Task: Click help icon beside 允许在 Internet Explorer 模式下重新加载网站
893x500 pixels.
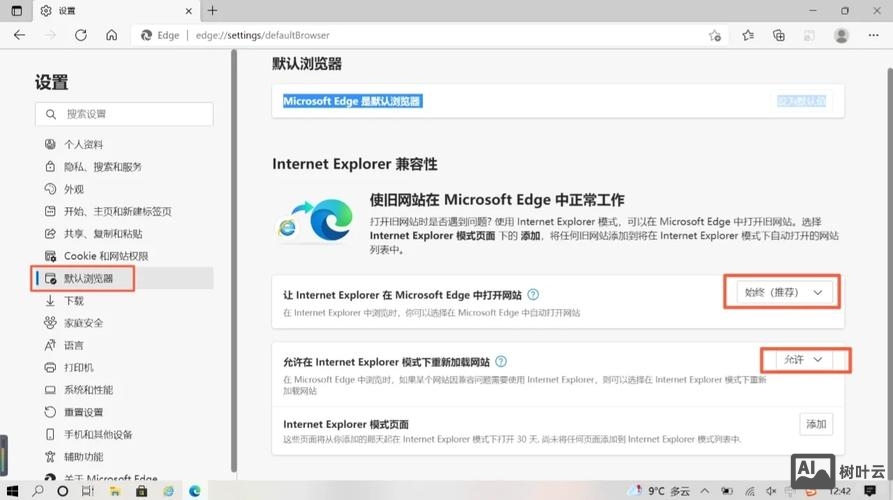Action: pos(501,362)
